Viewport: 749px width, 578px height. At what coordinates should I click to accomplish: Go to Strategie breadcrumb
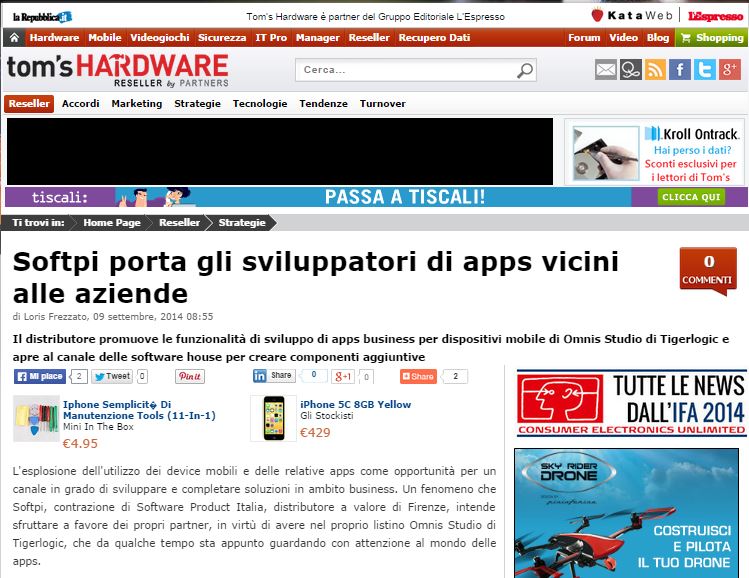point(242,223)
